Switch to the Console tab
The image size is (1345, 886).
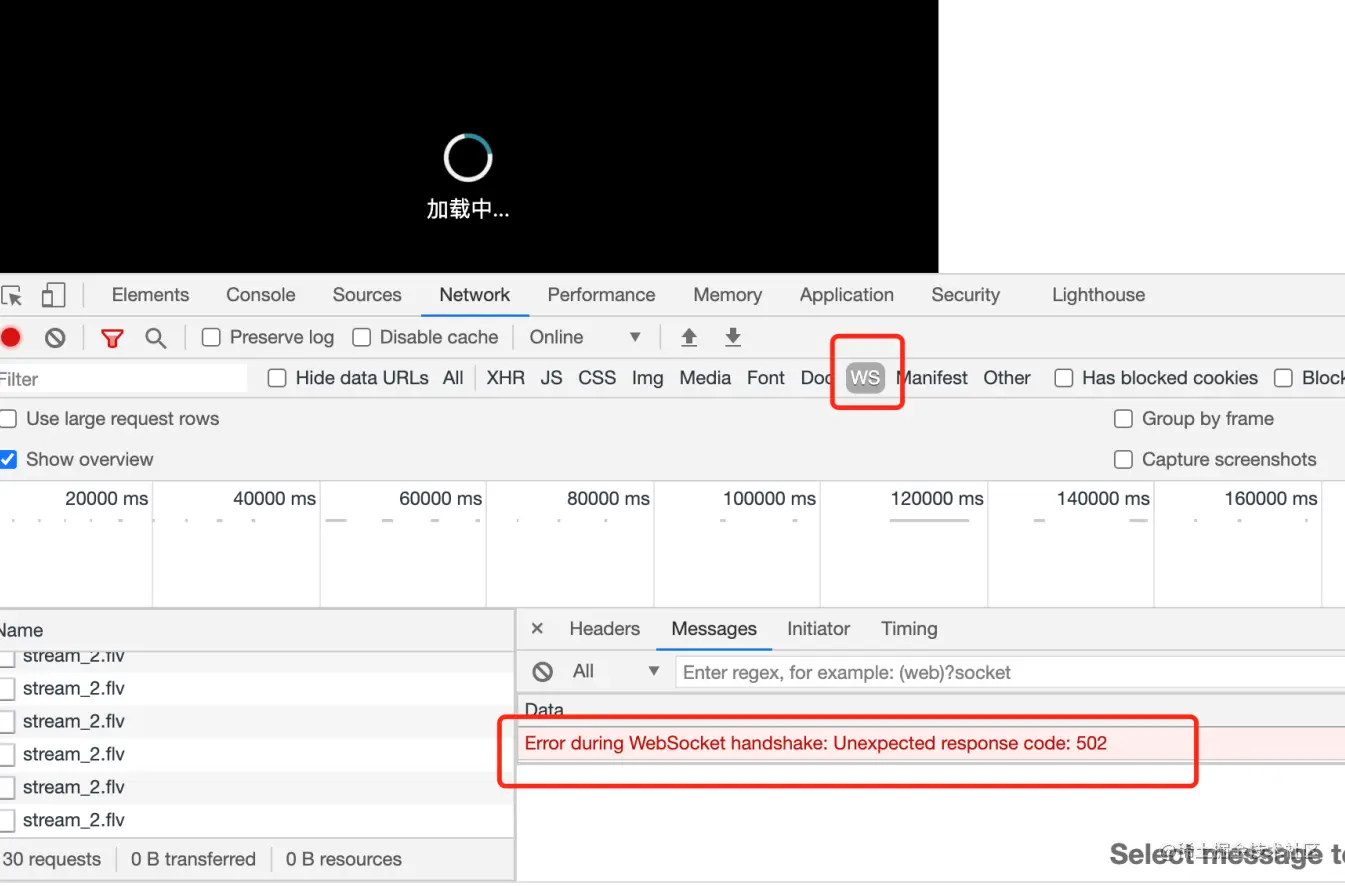pos(260,295)
